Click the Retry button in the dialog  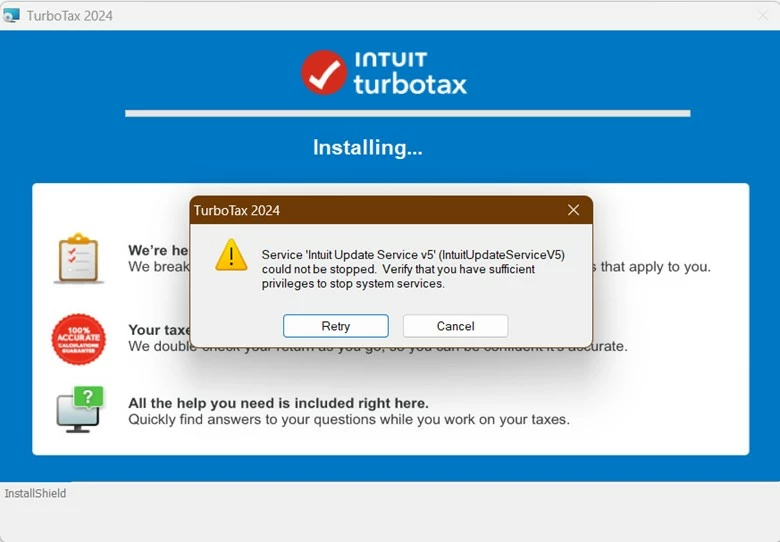[336, 326]
